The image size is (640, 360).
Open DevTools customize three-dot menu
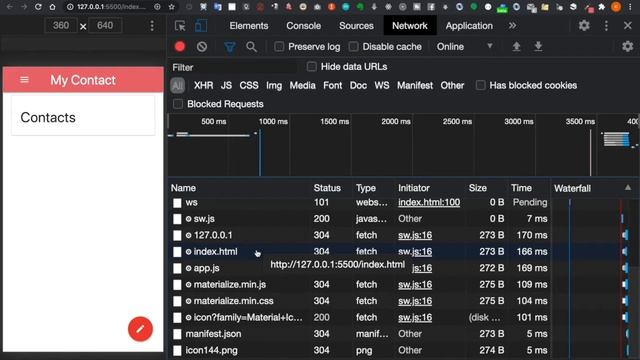pyautogui.click(x=606, y=25)
